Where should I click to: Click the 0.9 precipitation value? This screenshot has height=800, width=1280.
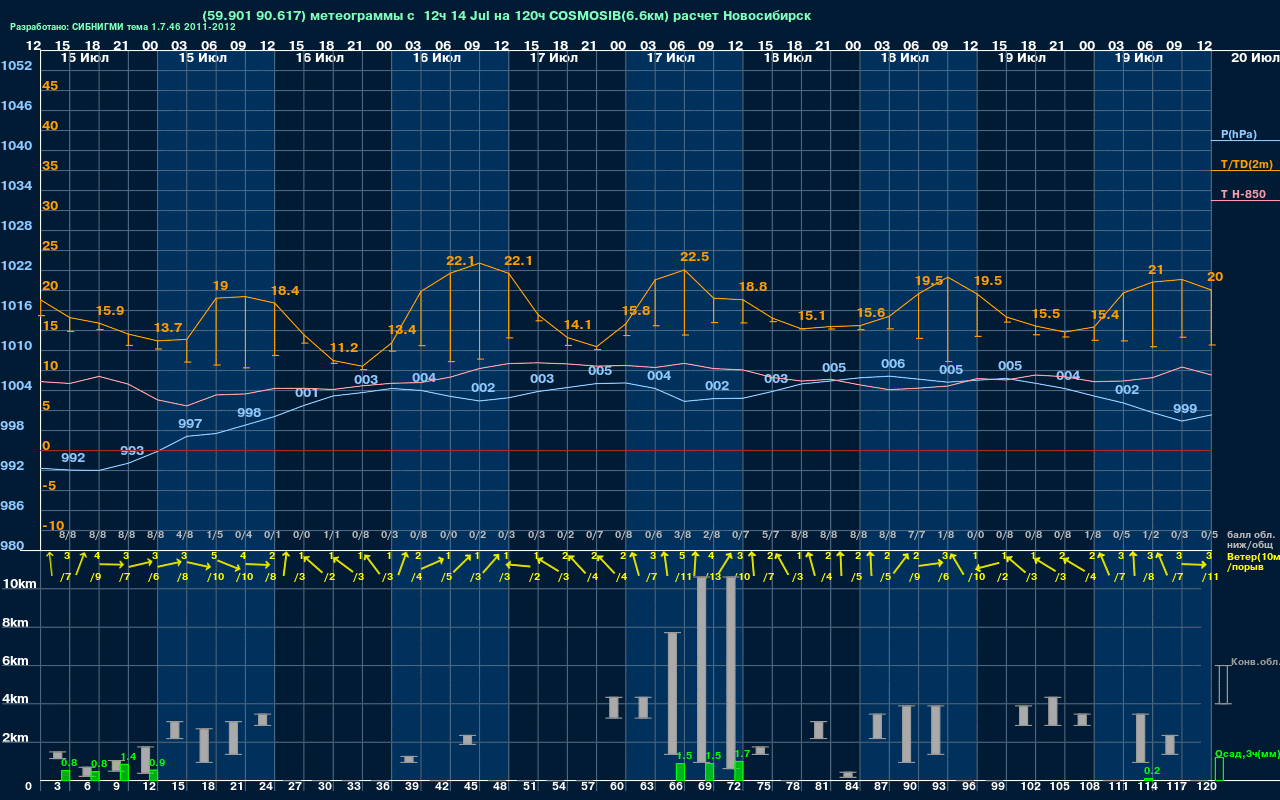point(157,763)
